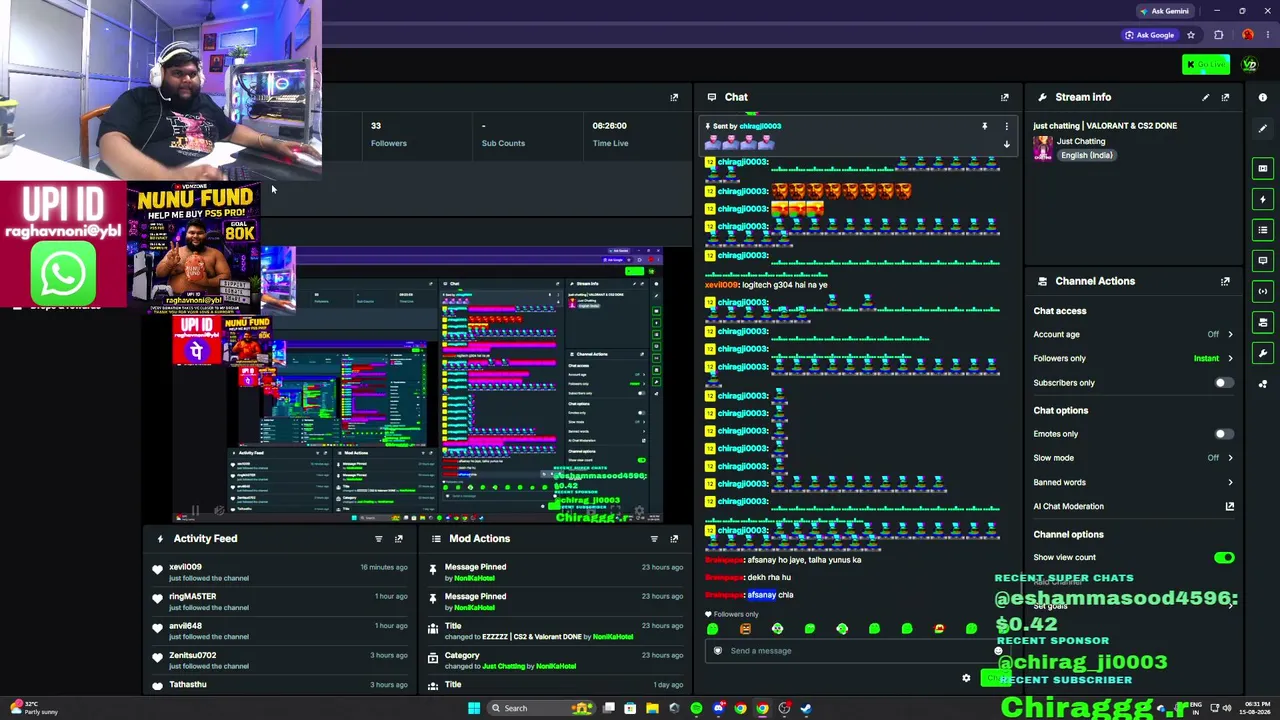Image resolution: width=1280 pixels, height=720 pixels.
Task: Pop out the Channel Actions panel
Action: click(x=1225, y=281)
